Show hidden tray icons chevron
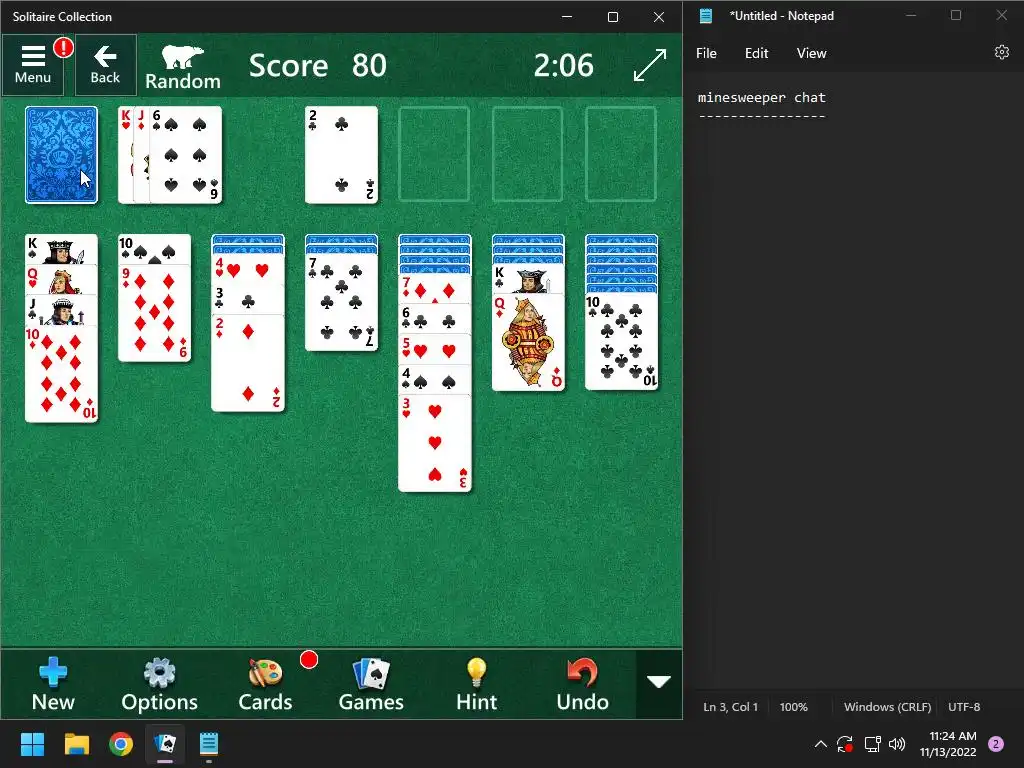 point(821,744)
